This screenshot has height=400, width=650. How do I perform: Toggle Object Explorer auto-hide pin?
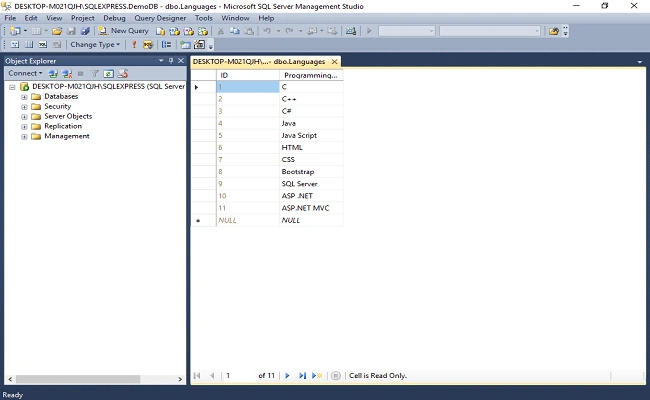[x=171, y=61]
